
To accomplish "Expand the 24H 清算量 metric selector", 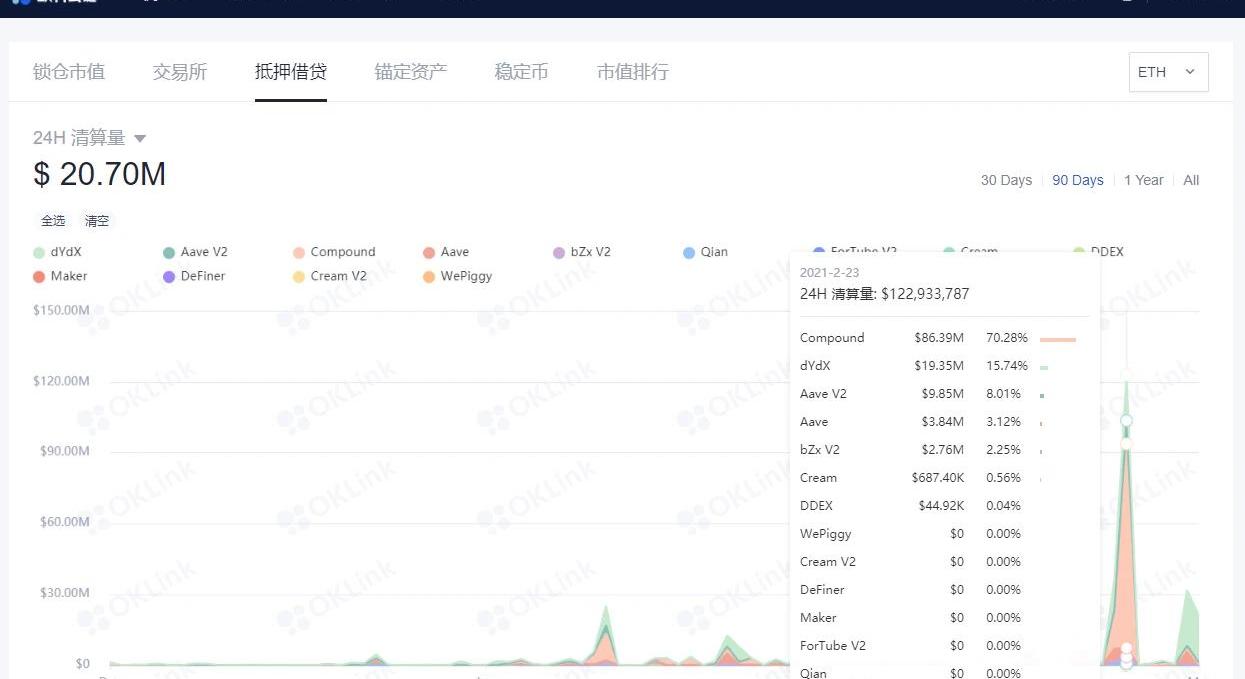I will (x=140, y=139).
